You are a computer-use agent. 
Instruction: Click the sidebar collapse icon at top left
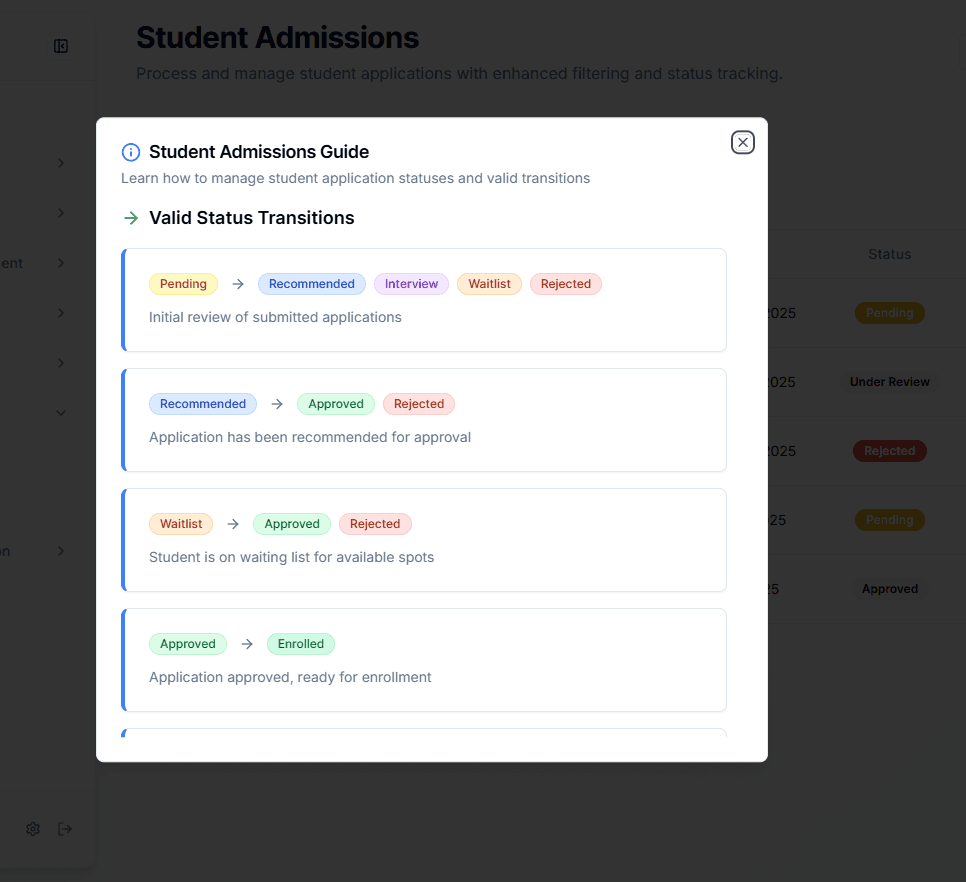[x=61, y=46]
